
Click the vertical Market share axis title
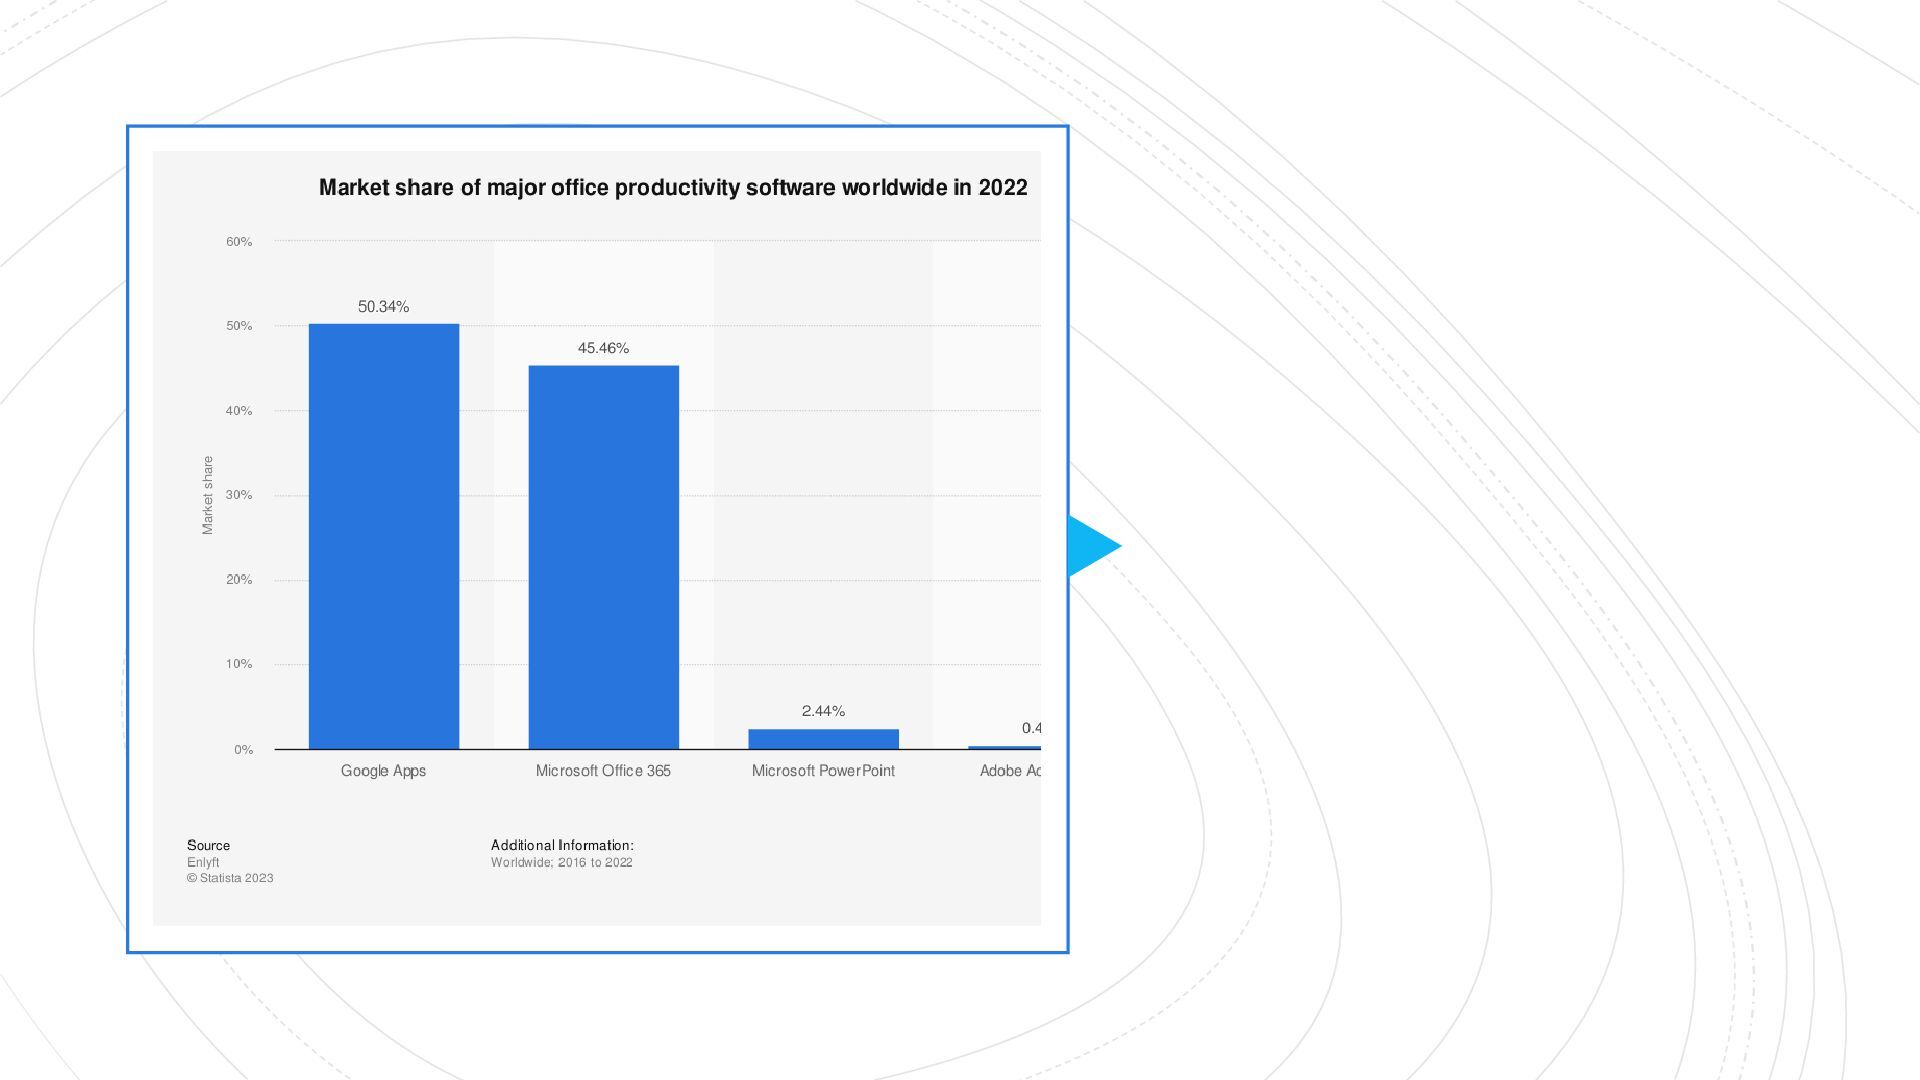click(208, 495)
